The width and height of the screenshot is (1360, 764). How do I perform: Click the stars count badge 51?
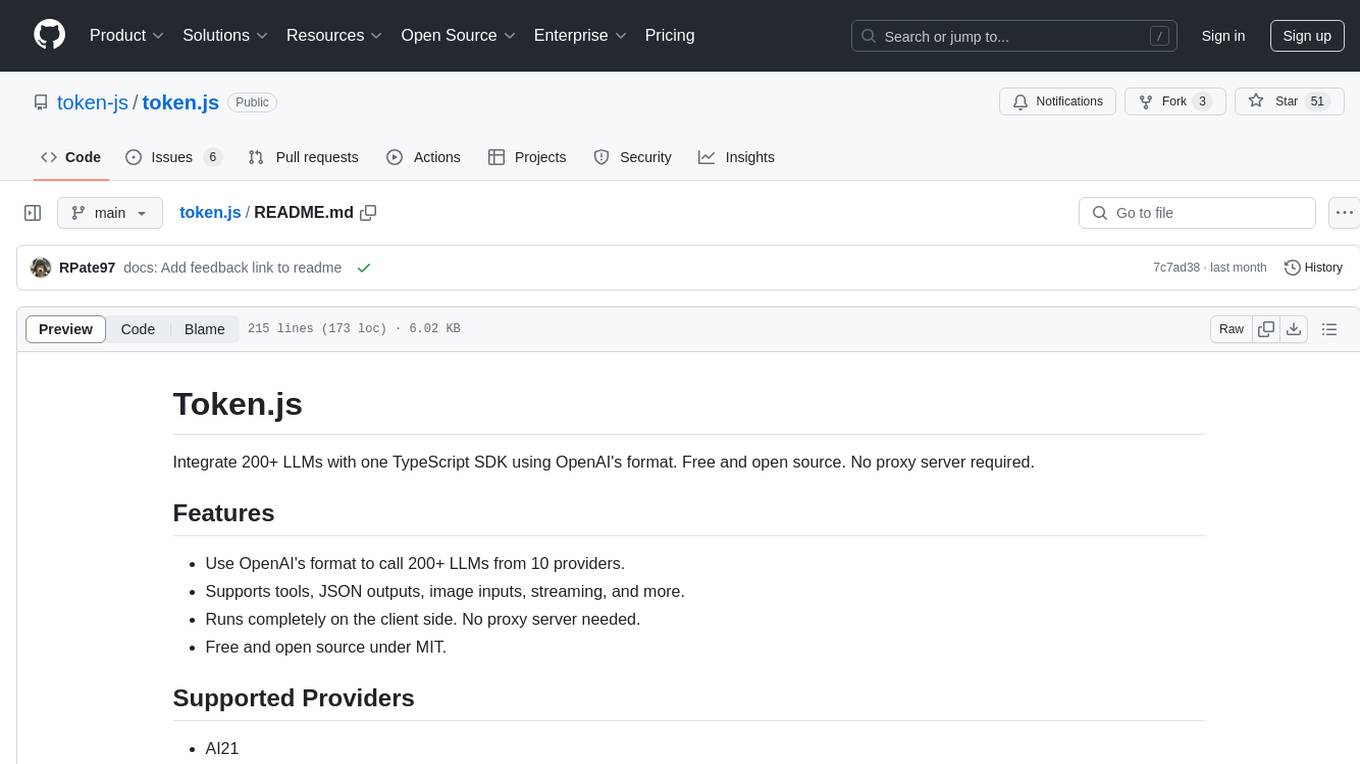point(1317,101)
